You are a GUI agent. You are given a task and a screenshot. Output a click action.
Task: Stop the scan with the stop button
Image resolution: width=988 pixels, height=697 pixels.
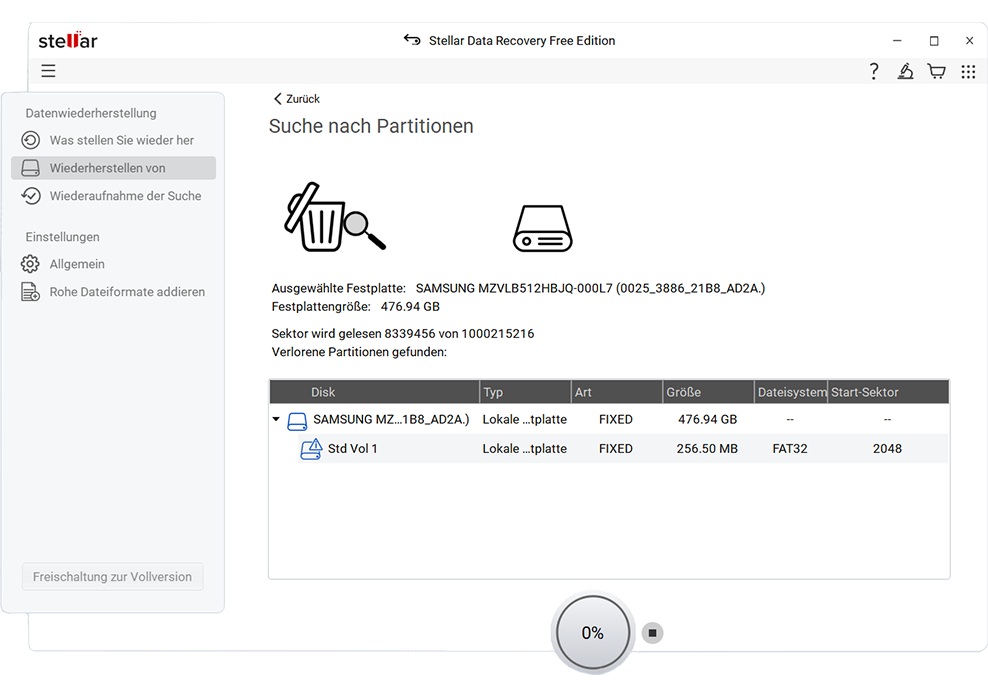click(x=652, y=633)
